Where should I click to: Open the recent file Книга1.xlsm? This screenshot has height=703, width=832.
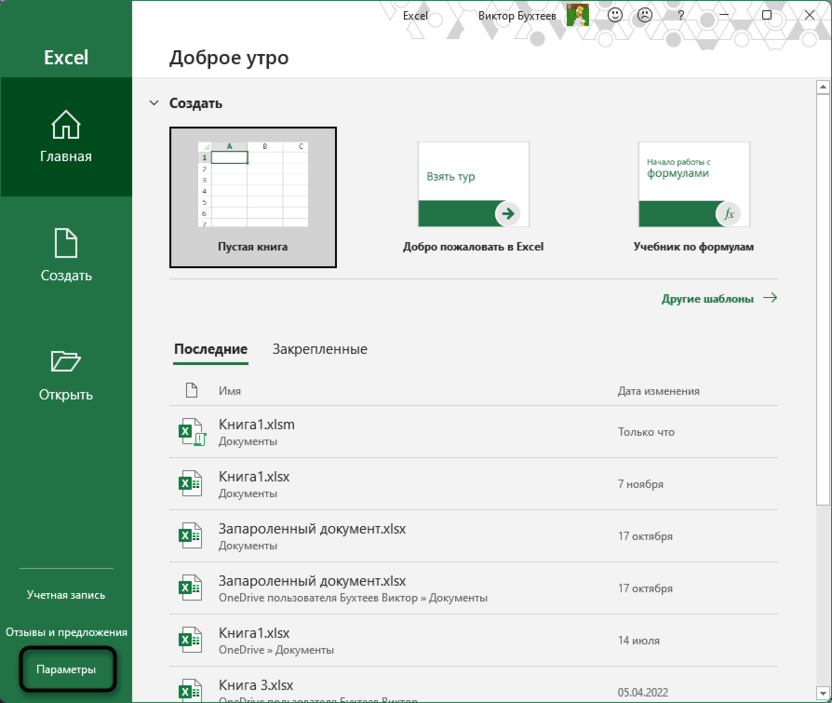[x=473, y=432]
